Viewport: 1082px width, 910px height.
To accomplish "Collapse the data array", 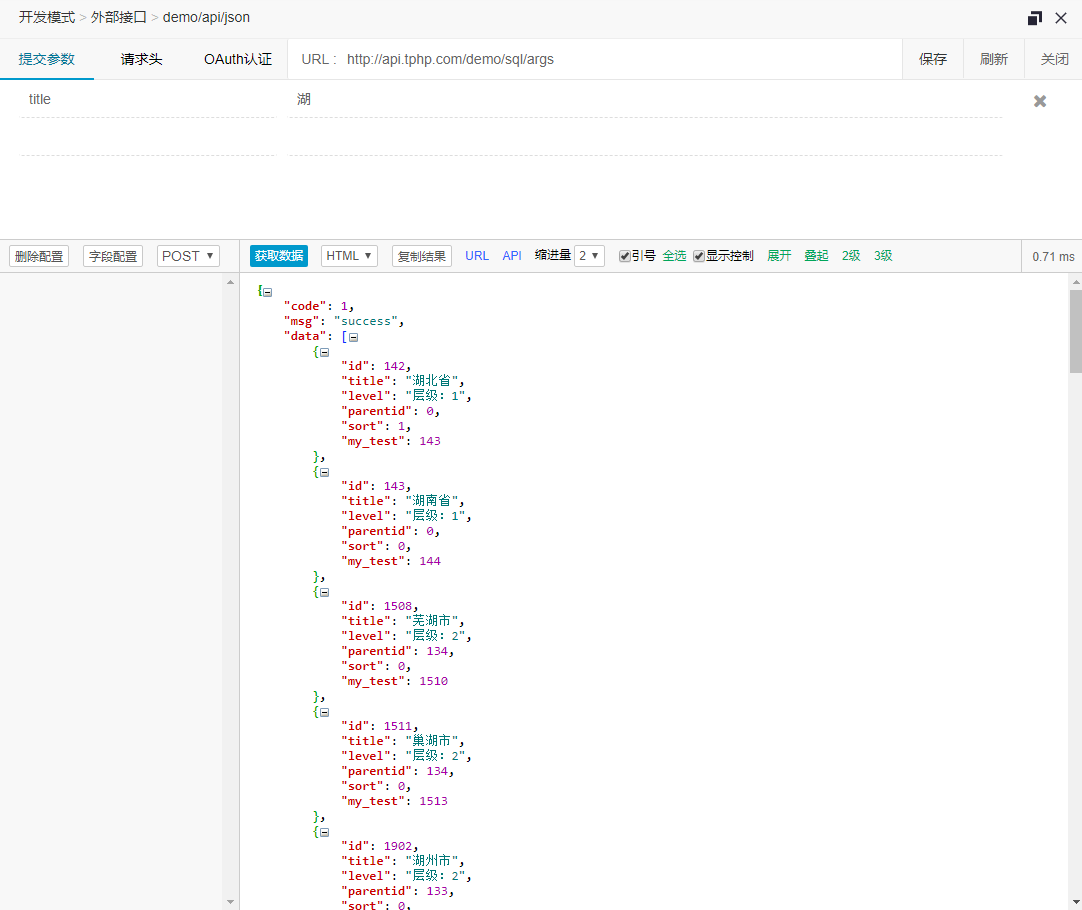I will point(353,337).
